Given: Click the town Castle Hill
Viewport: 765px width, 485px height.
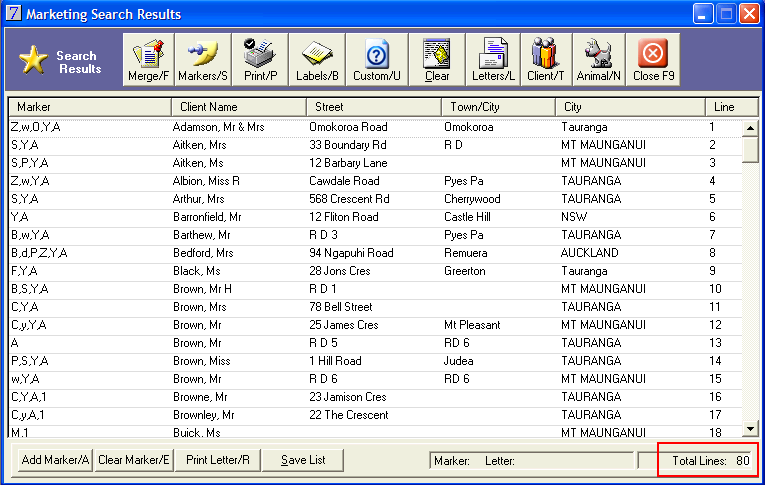Looking at the screenshot, I should pyautogui.click(x=467, y=218).
